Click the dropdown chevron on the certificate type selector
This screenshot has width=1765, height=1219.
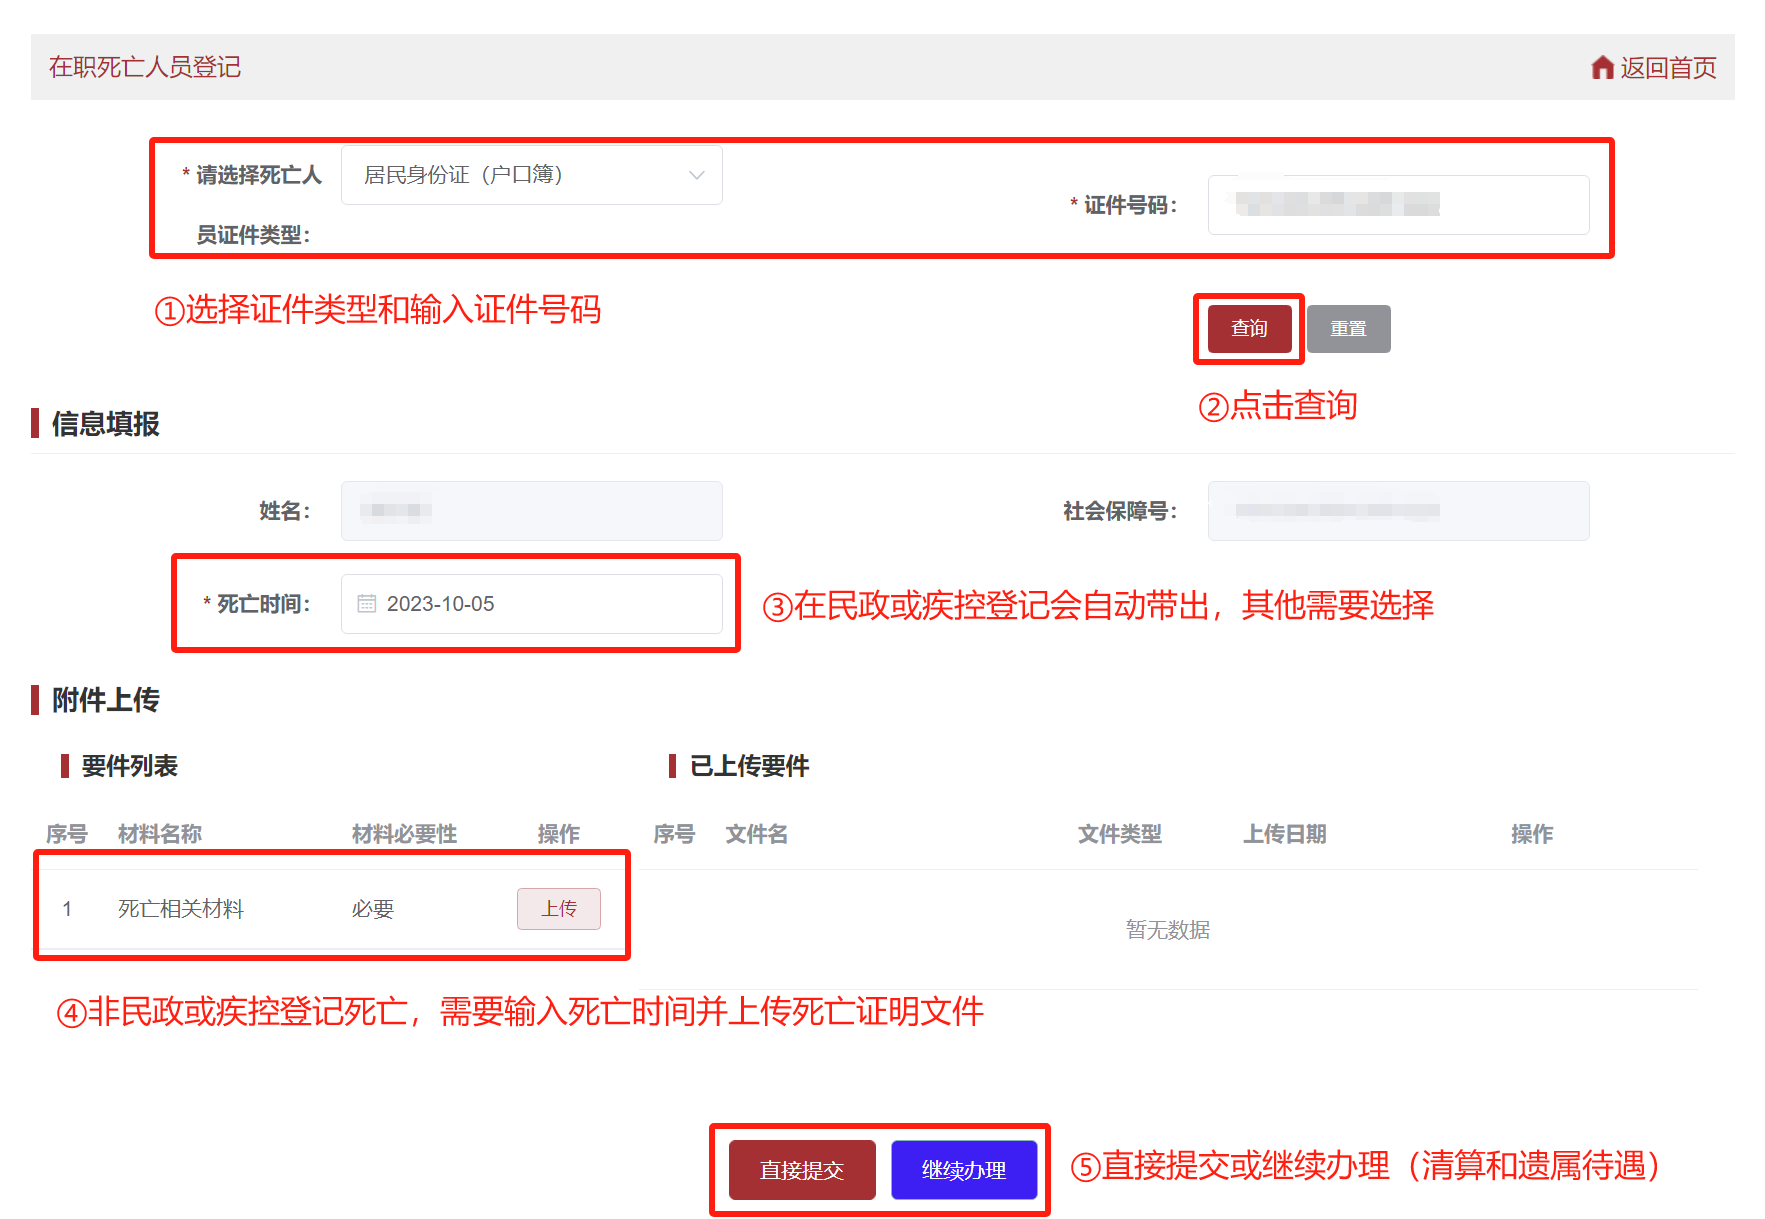697,174
